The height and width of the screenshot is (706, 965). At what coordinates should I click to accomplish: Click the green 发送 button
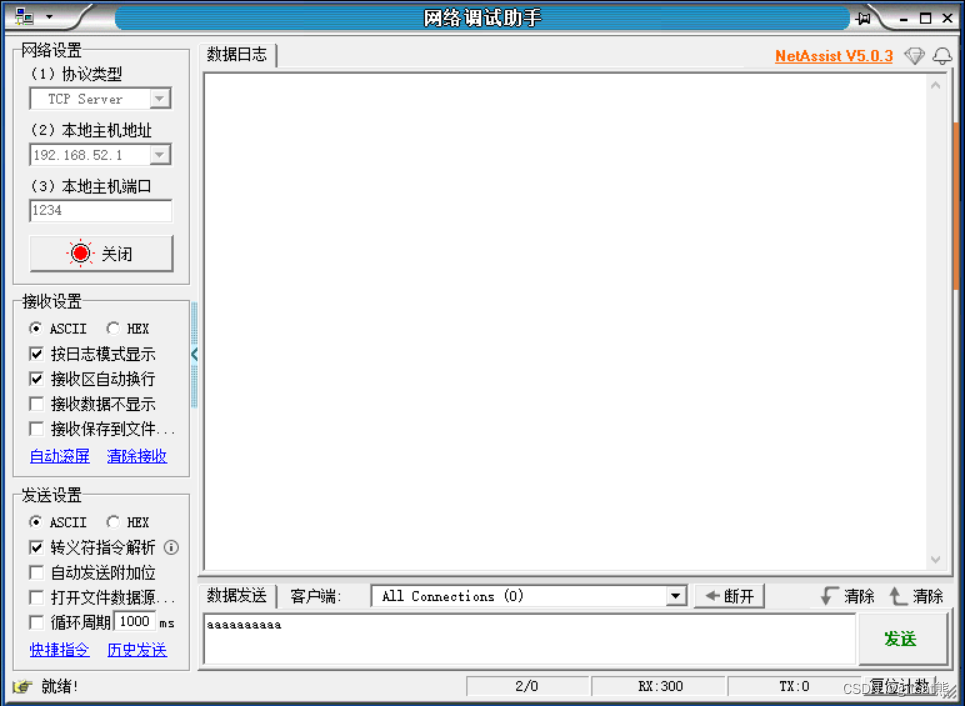(901, 640)
